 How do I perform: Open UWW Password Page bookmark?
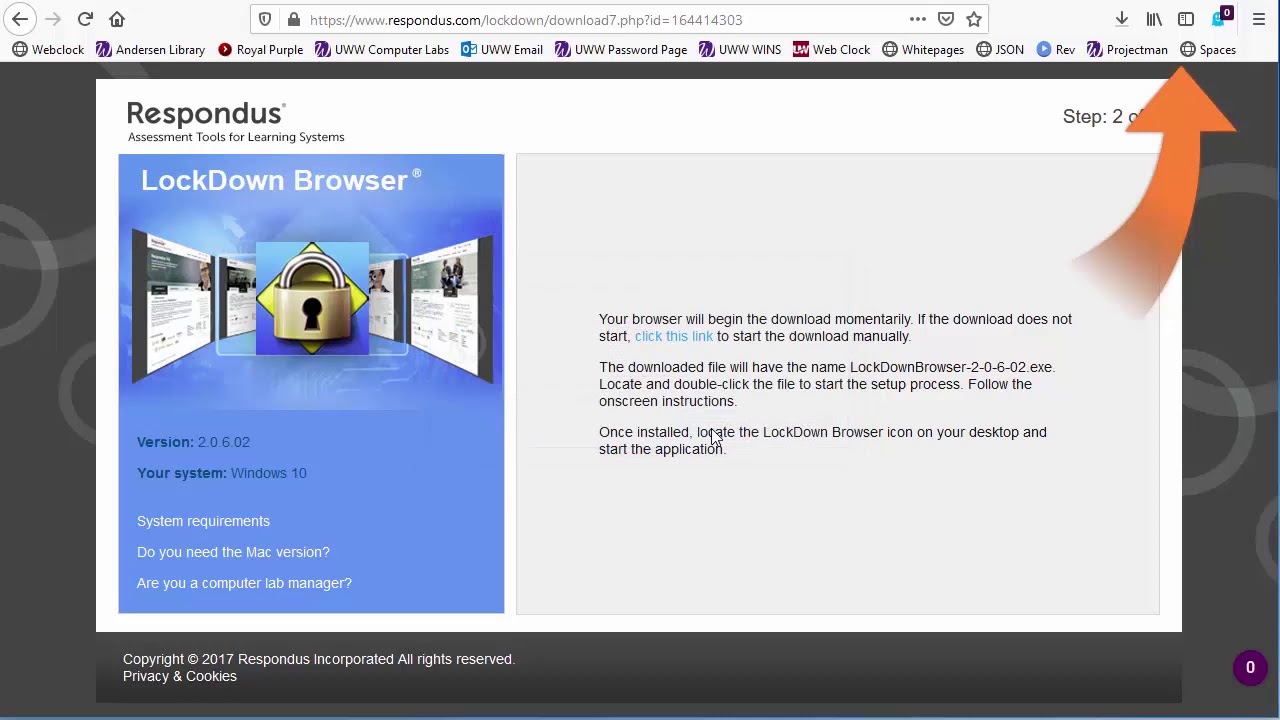click(x=621, y=50)
